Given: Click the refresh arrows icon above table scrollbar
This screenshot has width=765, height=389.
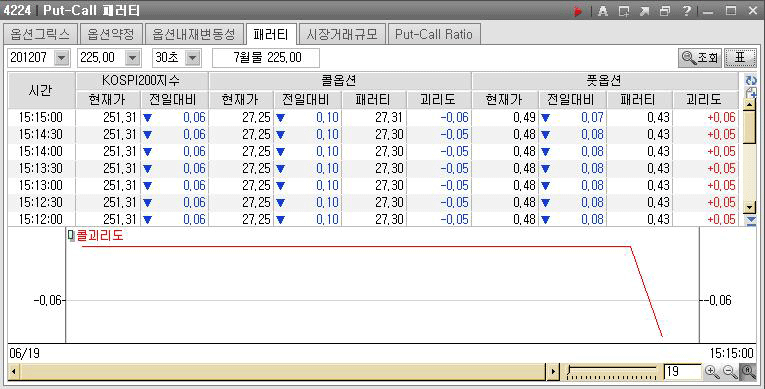Looking at the screenshot, I should click(751, 81).
